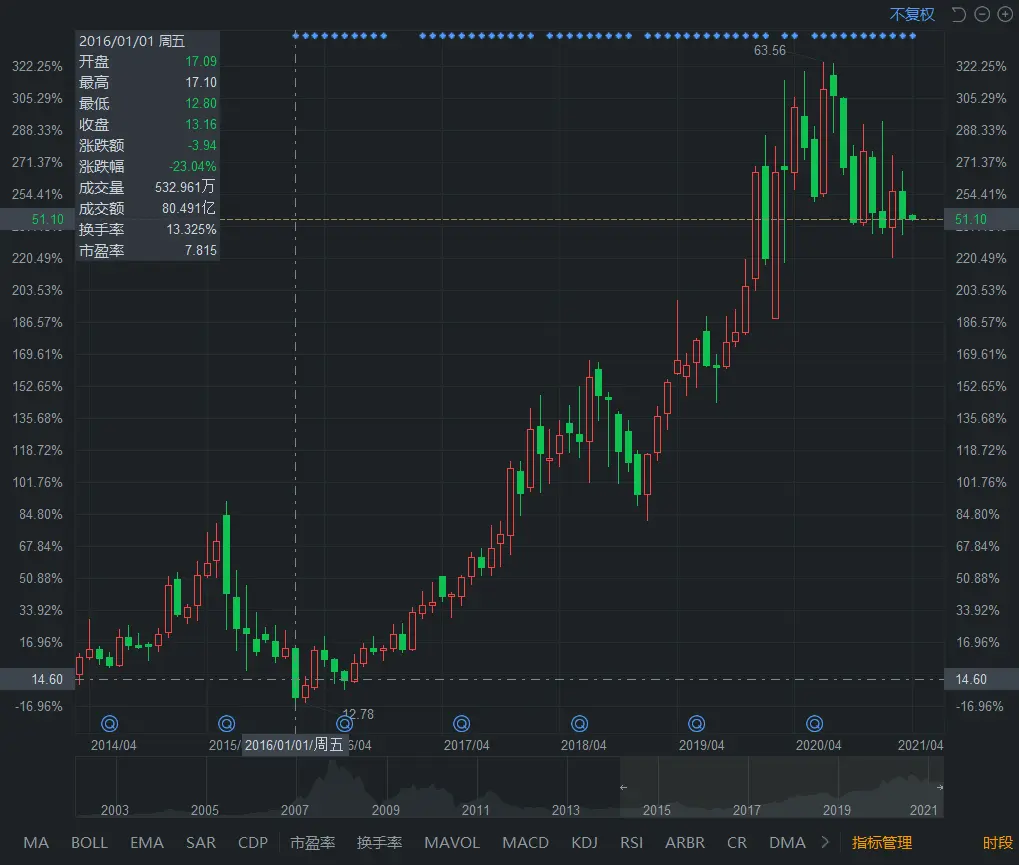Image resolution: width=1019 pixels, height=865 pixels.
Task: Open the Q event marker above 2014/04
Action: click(x=111, y=722)
